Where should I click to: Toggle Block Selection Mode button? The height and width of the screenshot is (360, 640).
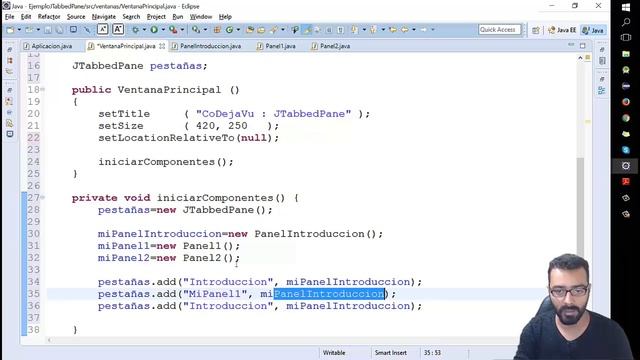click(x=329, y=30)
